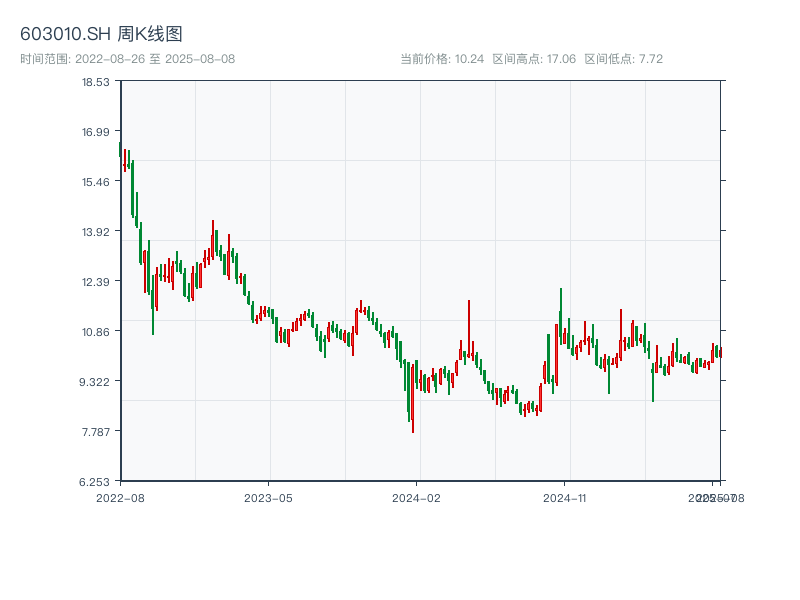Viewport: 800px width, 600px height.
Task: Click the overlapping 2025-07/08 x-axis label
Action: (x=715, y=497)
